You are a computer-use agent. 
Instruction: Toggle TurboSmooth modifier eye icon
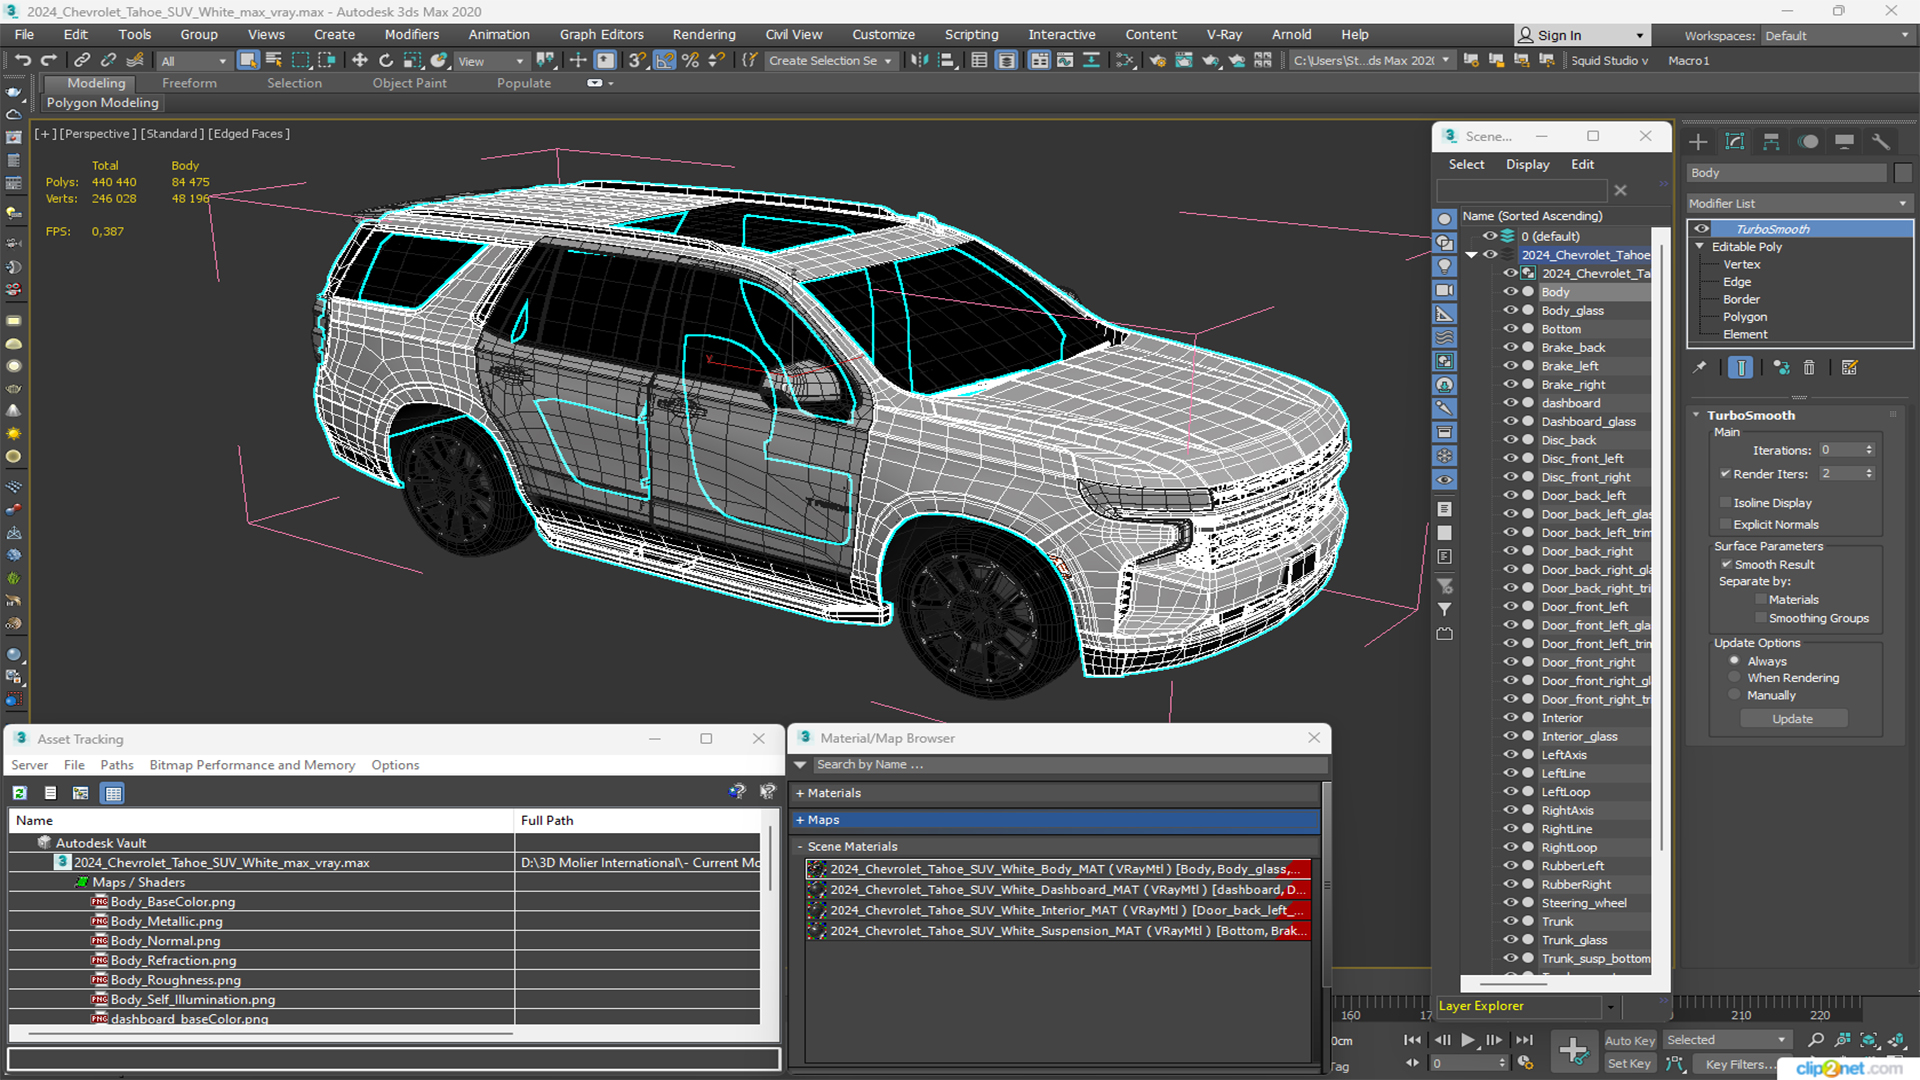click(1701, 229)
